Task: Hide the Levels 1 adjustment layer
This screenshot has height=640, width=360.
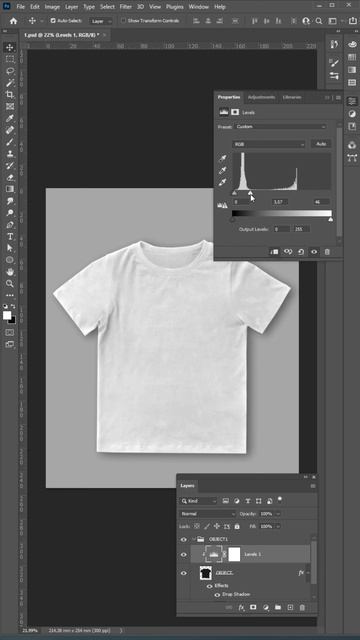Action: 184,555
